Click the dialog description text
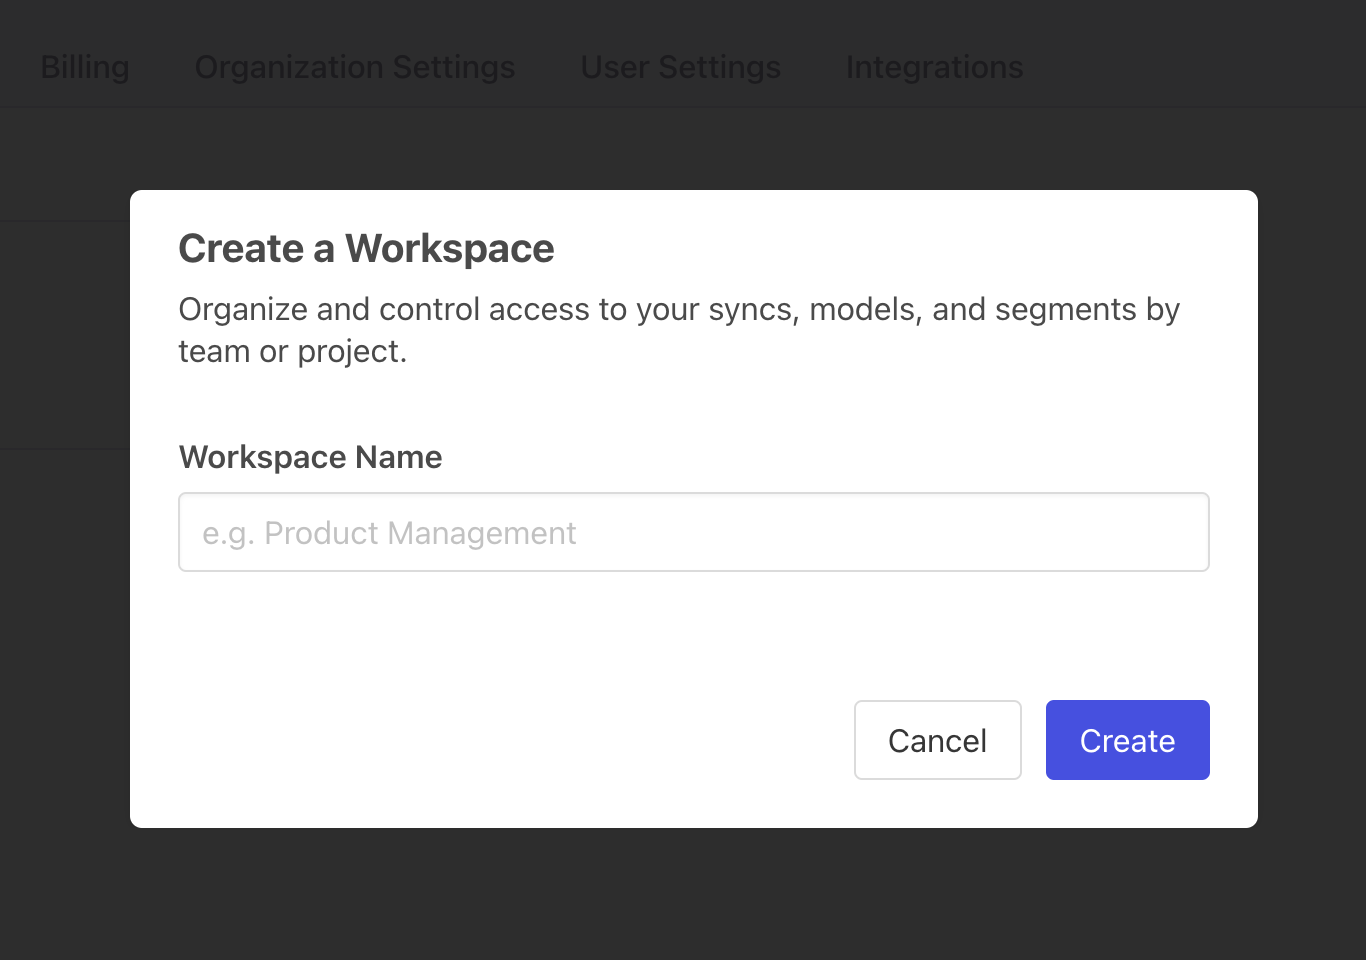The image size is (1366, 960). (x=678, y=330)
